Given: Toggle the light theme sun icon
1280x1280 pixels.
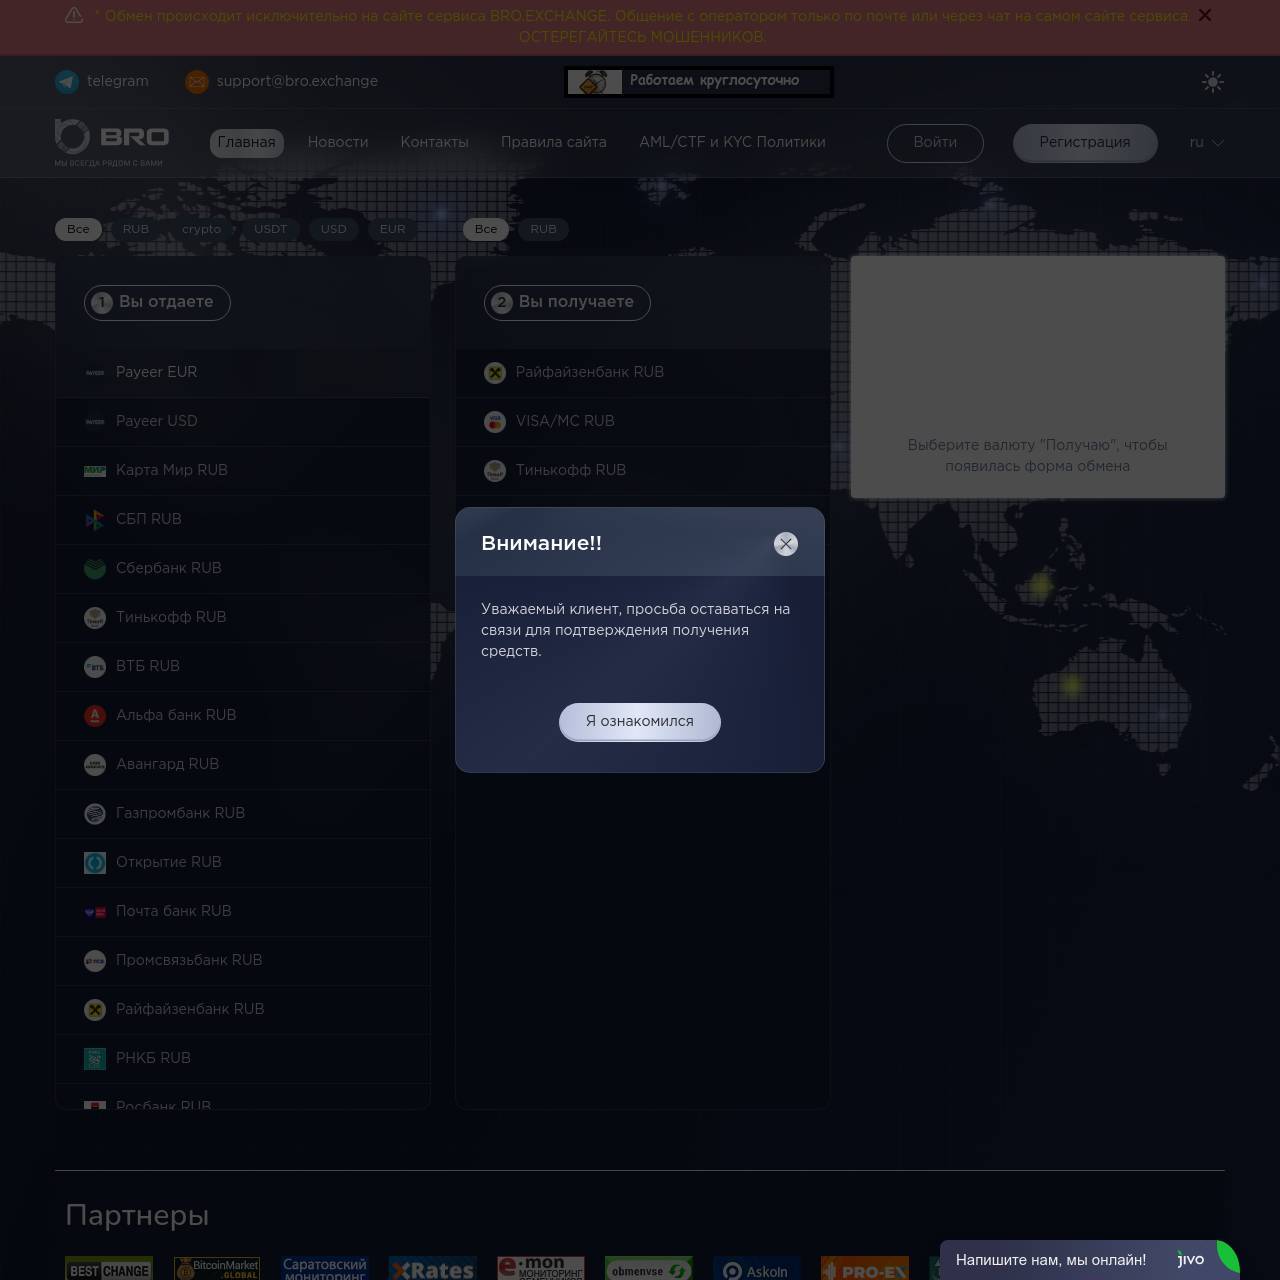Looking at the screenshot, I should pyautogui.click(x=1212, y=82).
